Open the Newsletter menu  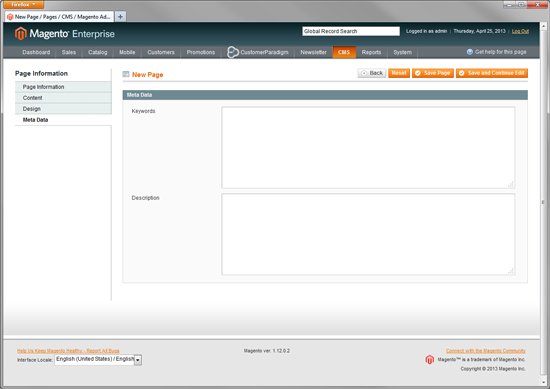pyautogui.click(x=313, y=52)
